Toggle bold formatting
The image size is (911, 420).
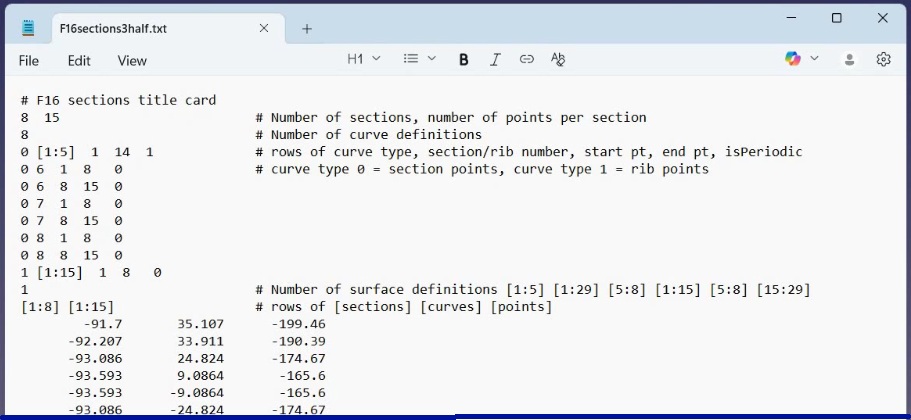pos(464,60)
